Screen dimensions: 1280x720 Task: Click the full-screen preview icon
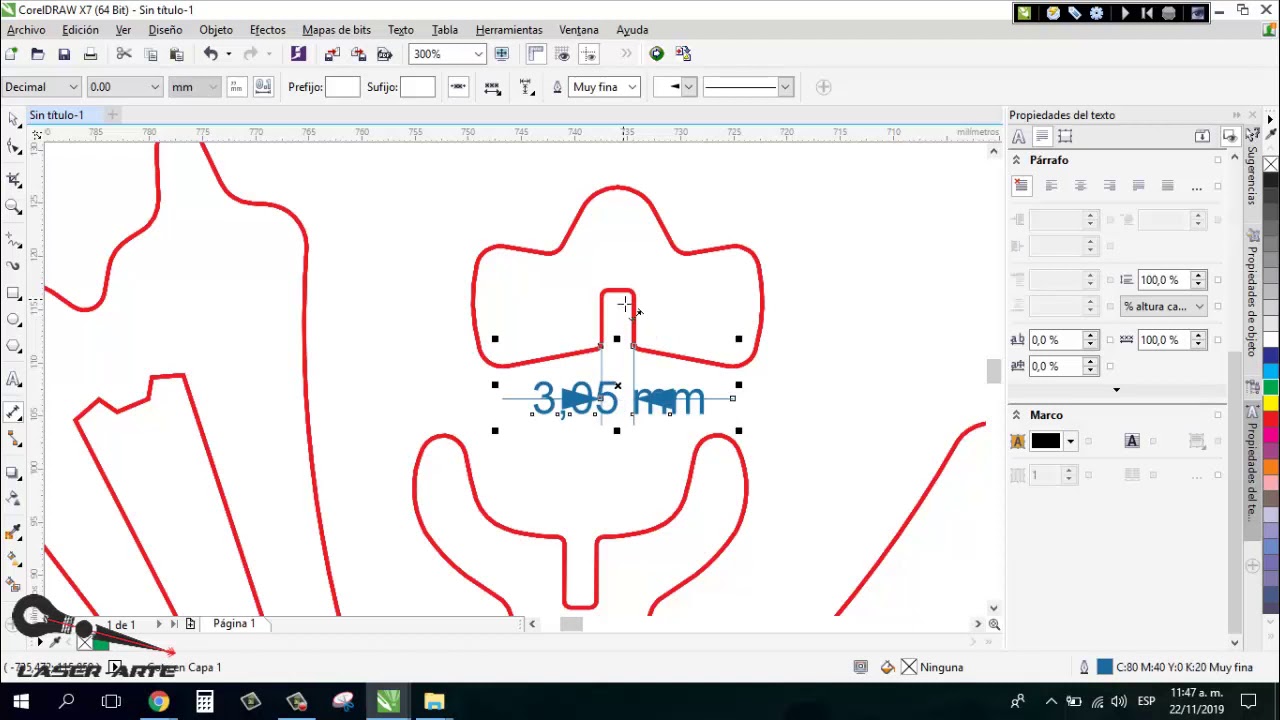(x=502, y=54)
